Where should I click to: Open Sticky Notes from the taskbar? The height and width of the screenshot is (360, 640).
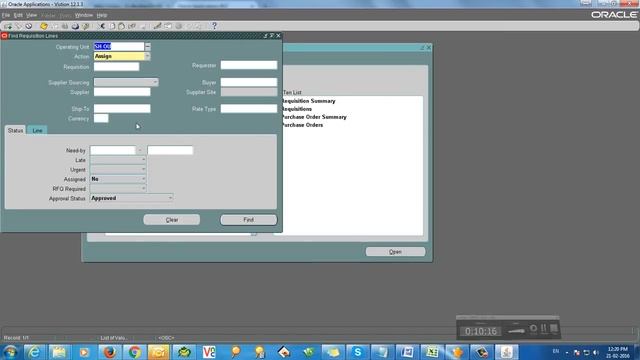pyautogui.click(x=333, y=352)
